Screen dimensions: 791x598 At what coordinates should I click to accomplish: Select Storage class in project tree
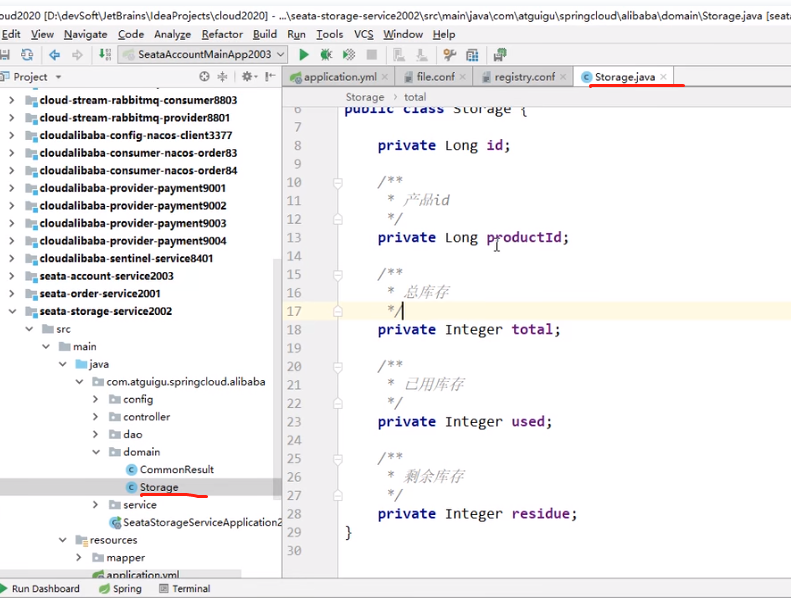click(159, 487)
